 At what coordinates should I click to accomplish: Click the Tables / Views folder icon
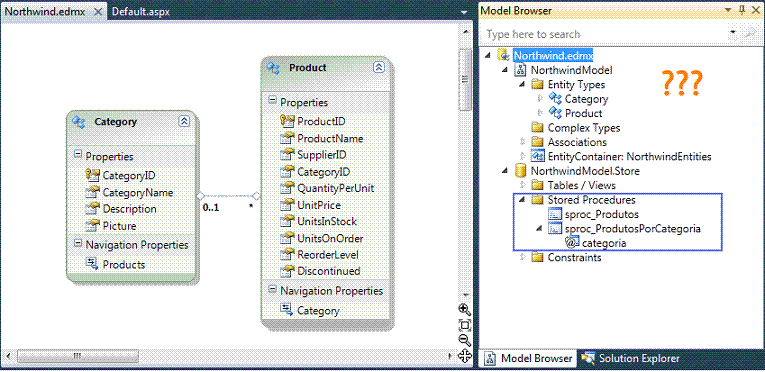[x=537, y=186]
